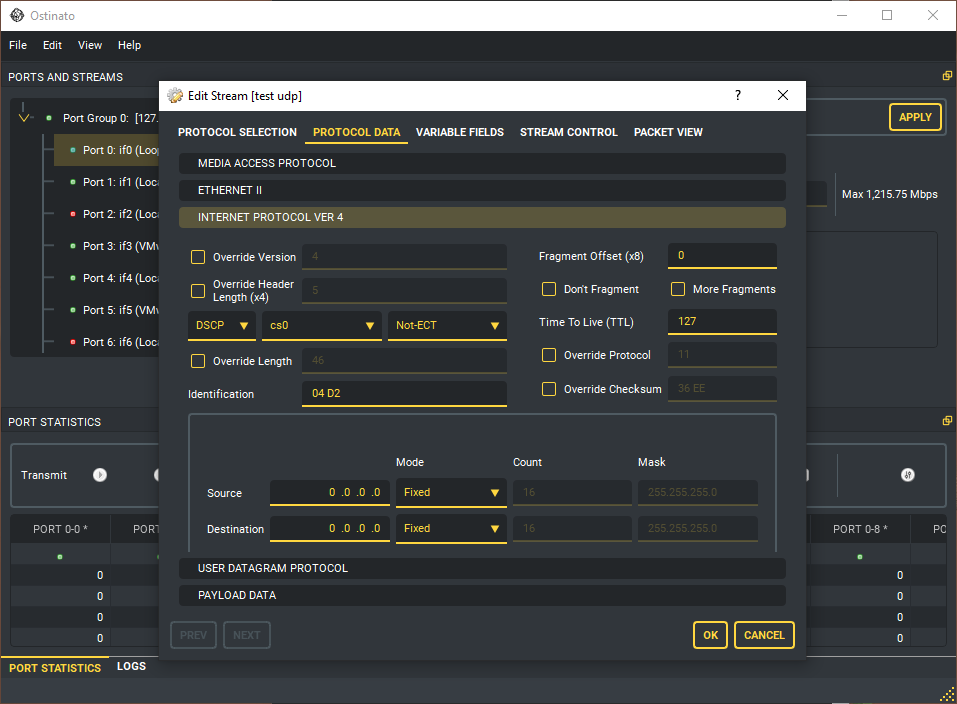Viewport: 957px width, 704px height.
Task: Open the DSCP type dropdown
Action: click(221, 326)
